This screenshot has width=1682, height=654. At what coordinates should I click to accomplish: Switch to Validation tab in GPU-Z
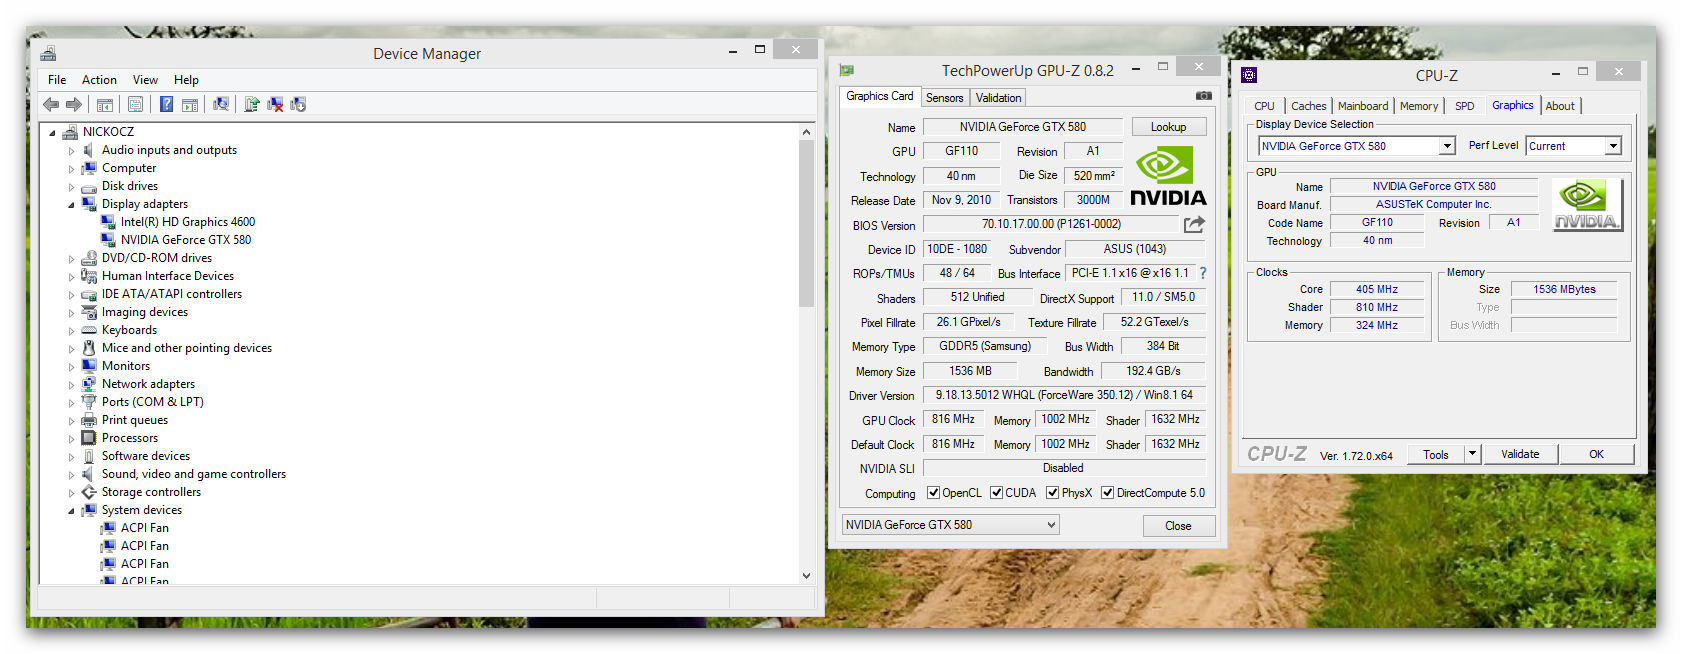[x=998, y=98]
